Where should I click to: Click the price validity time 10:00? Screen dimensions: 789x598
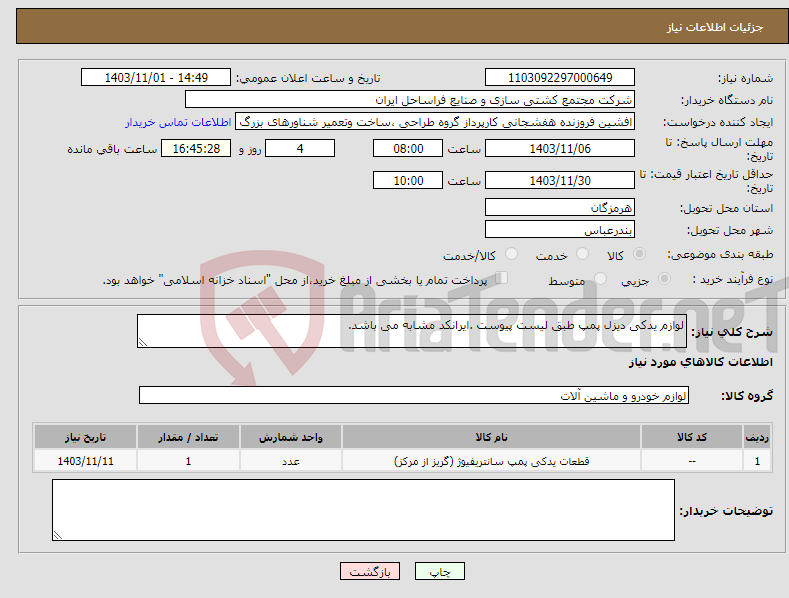pos(408,180)
